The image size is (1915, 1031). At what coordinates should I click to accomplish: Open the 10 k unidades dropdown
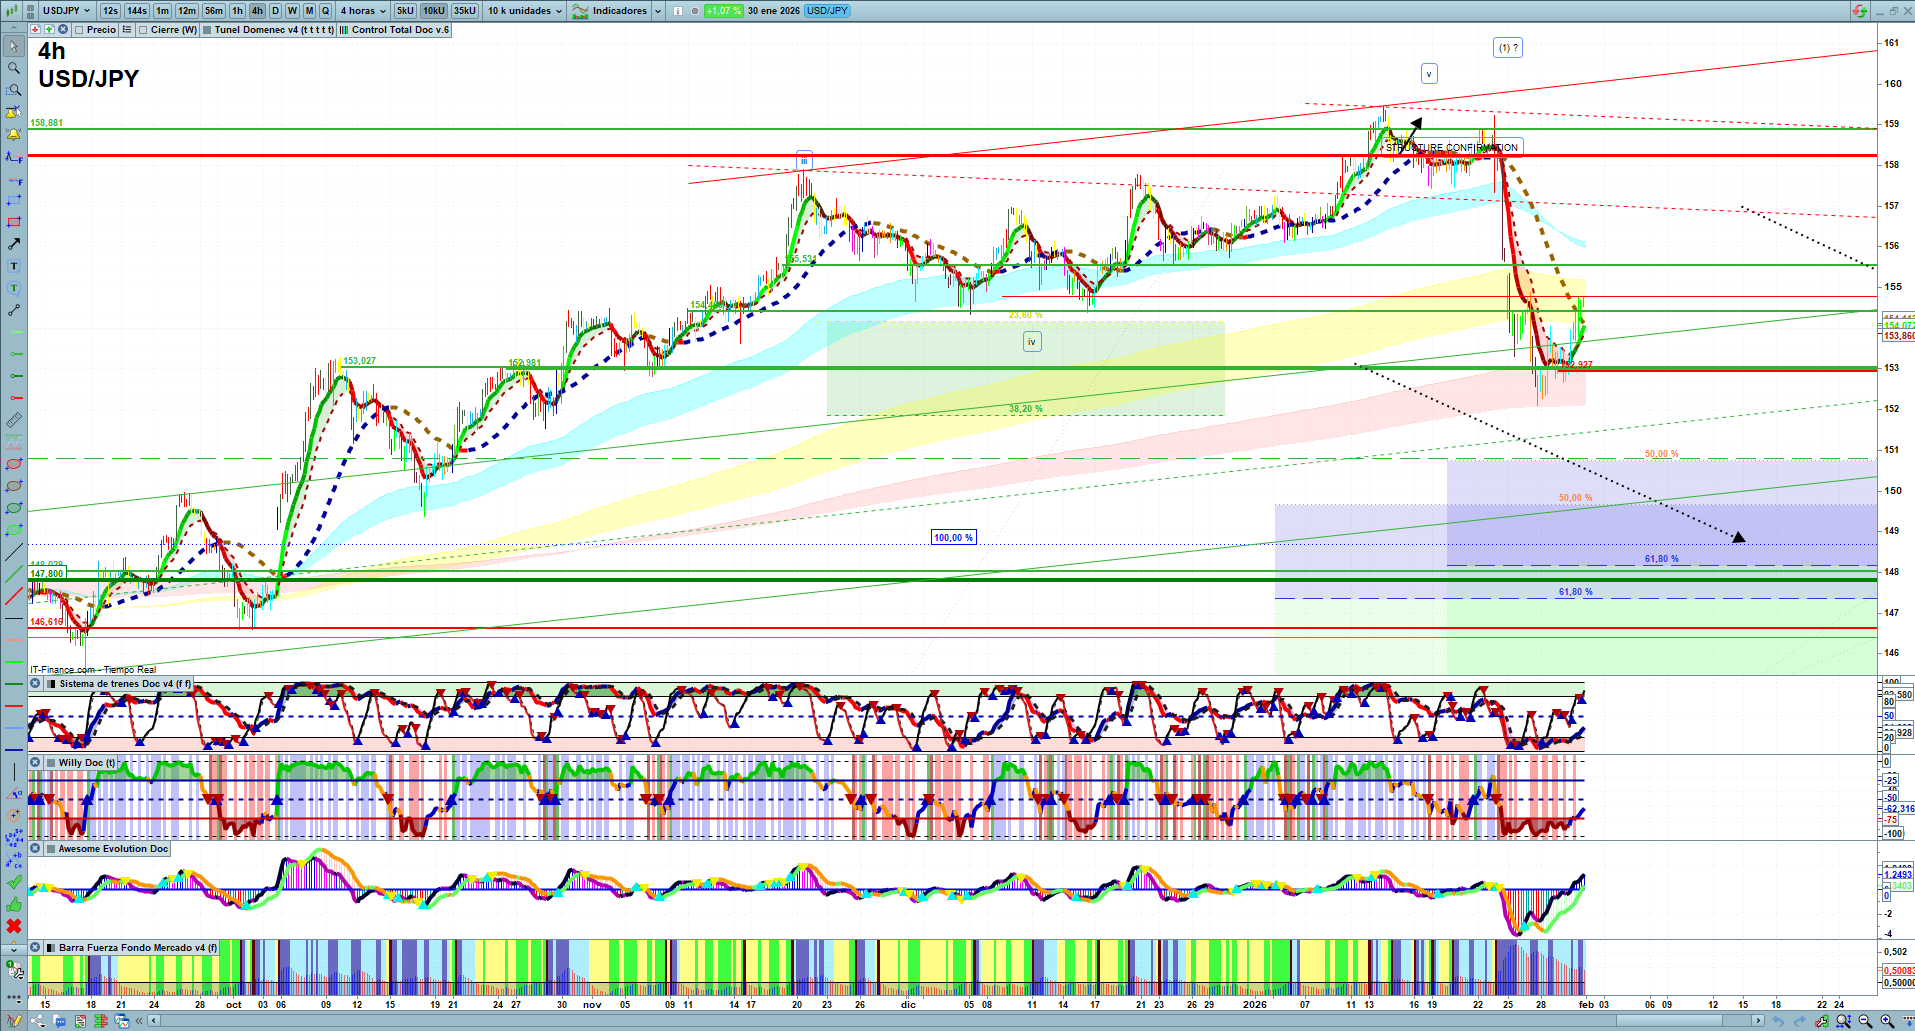point(525,11)
